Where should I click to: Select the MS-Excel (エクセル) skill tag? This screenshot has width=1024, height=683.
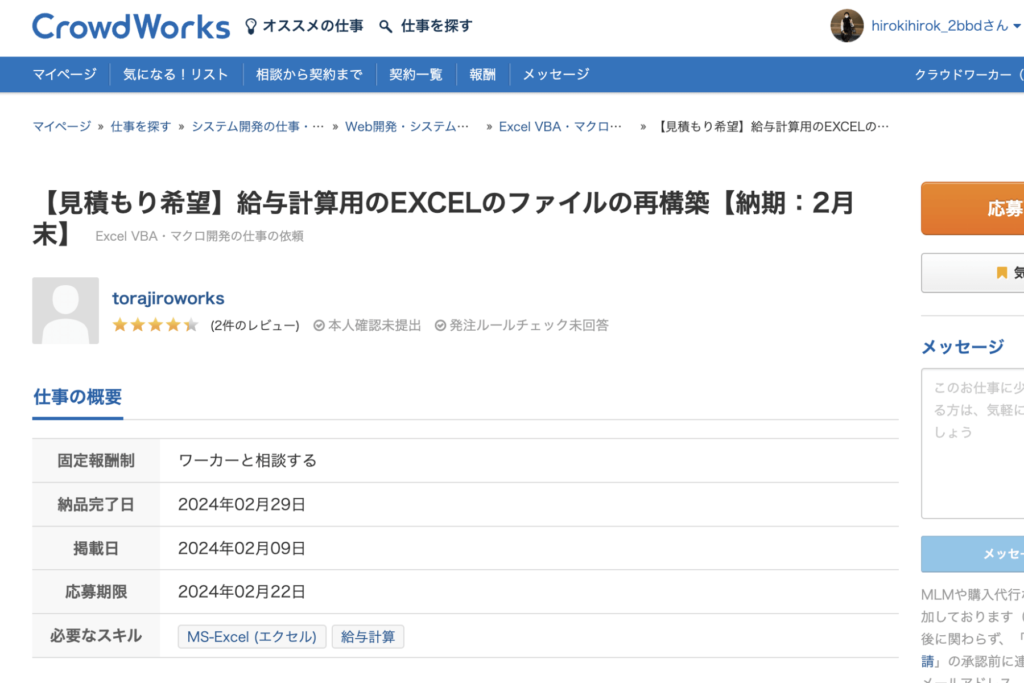pos(252,636)
